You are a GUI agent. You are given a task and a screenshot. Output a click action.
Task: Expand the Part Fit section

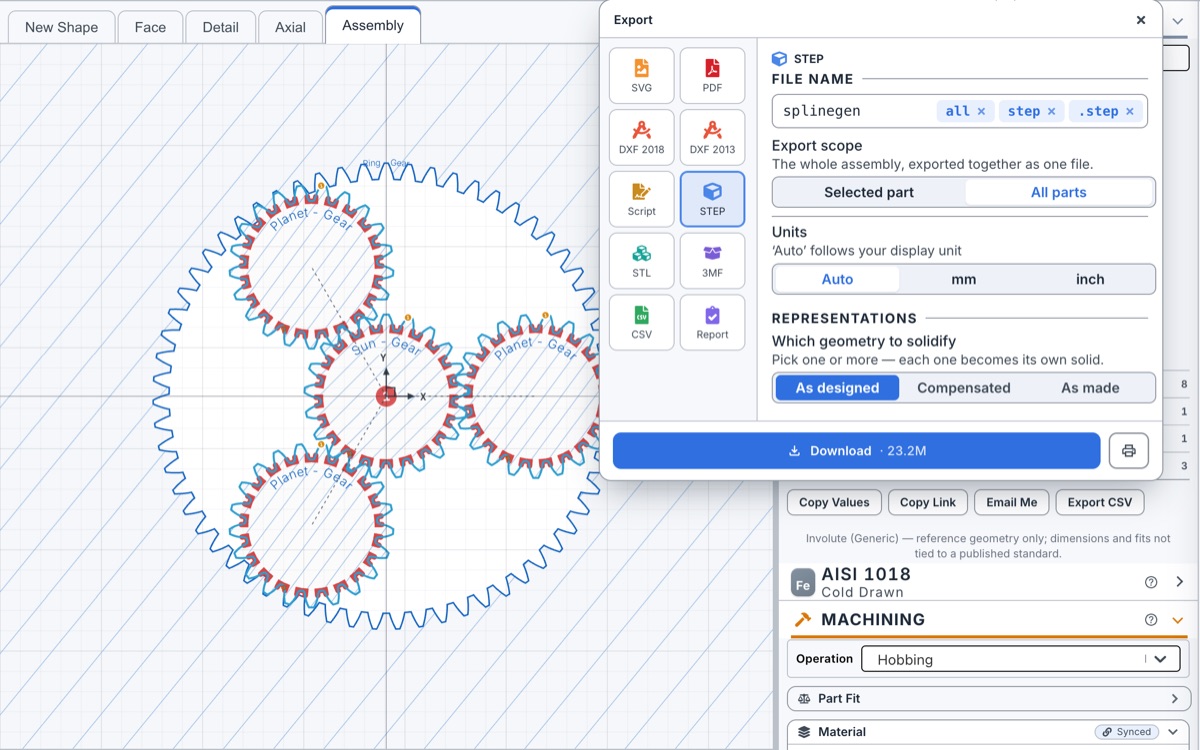[x=1175, y=699]
